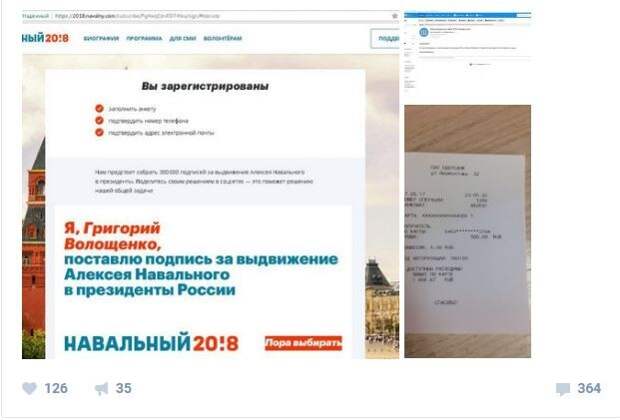The image size is (620, 420).
Task: Open the ДЛЯ СМИ menu item
Action: (x=183, y=38)
